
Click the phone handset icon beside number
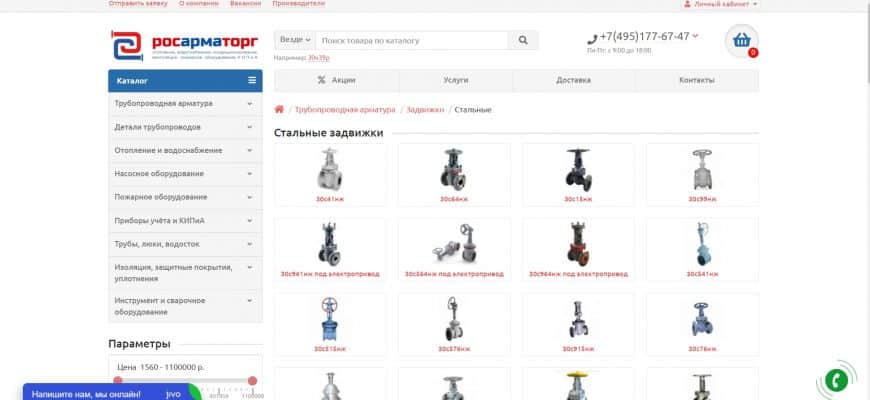coord(592,39)
